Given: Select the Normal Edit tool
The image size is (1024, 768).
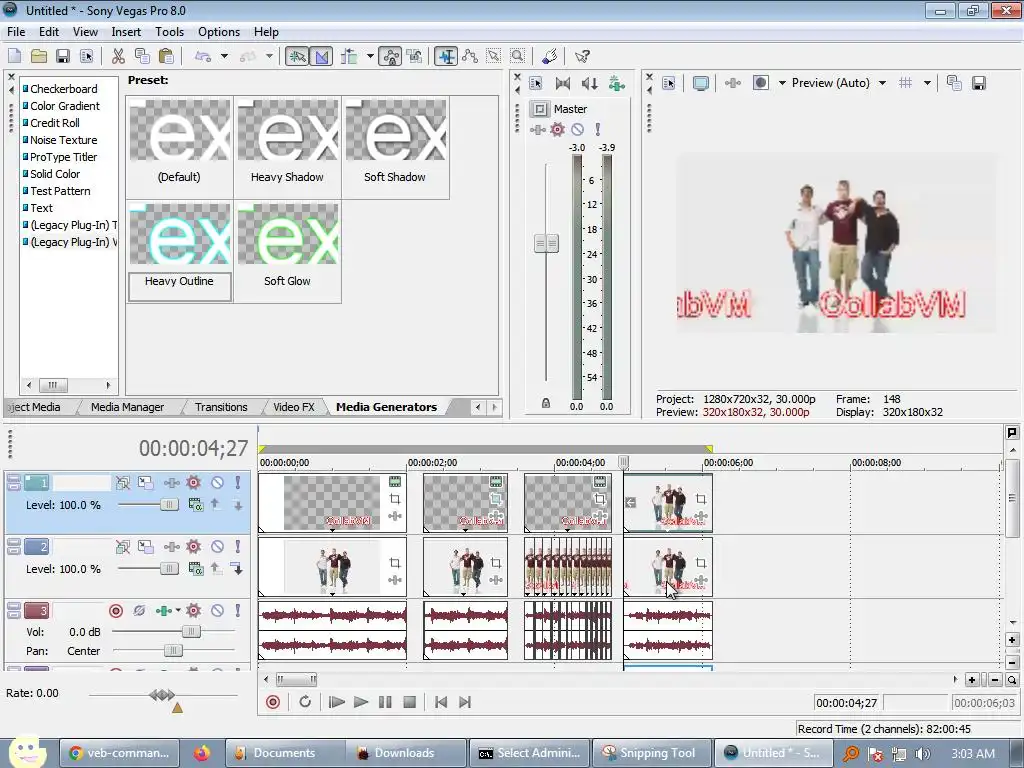Looking at the screenshot, I should (x=446, y=56).
